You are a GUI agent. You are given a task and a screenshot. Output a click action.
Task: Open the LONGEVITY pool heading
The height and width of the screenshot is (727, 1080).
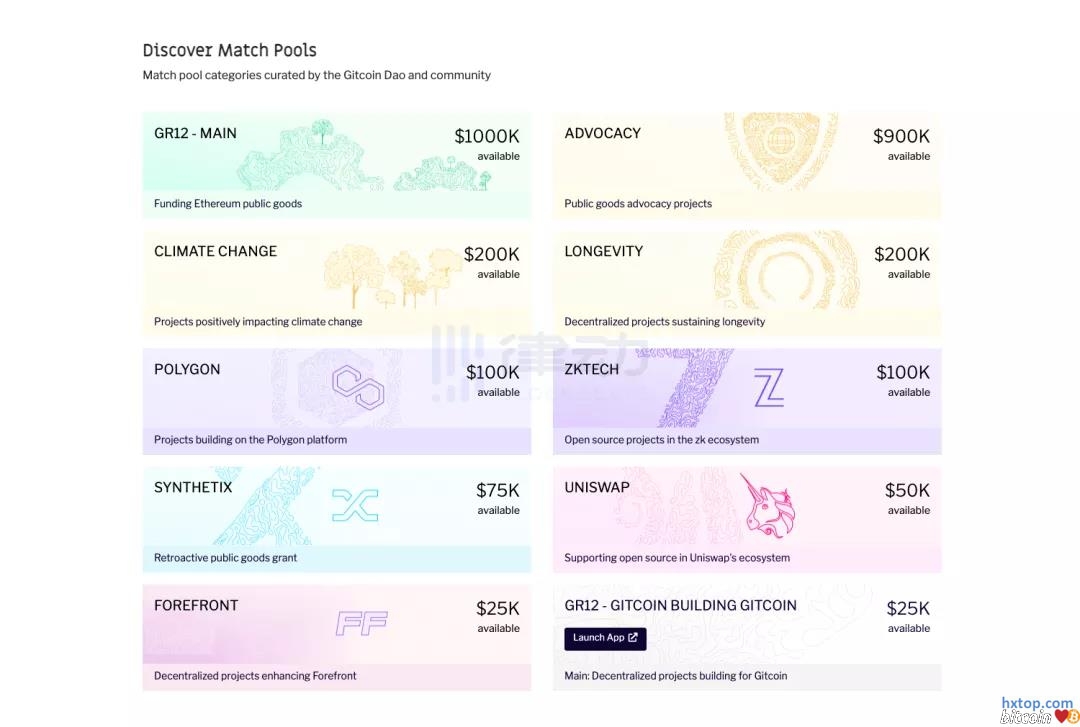tap(603, 251)
